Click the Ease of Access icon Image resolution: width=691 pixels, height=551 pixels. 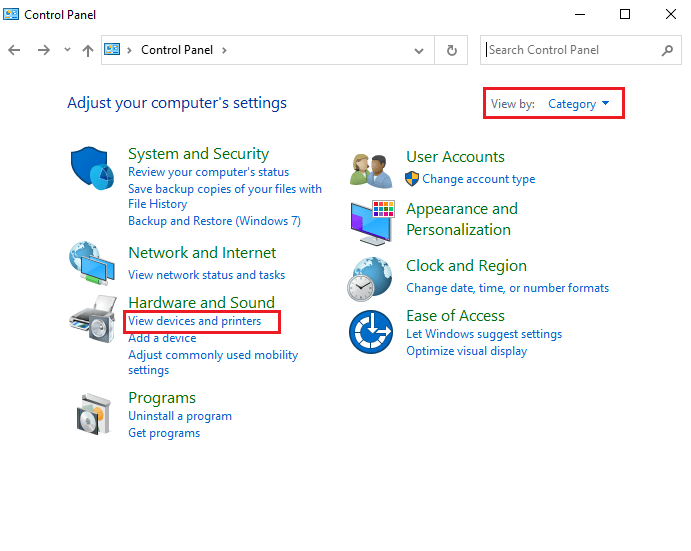371,331
